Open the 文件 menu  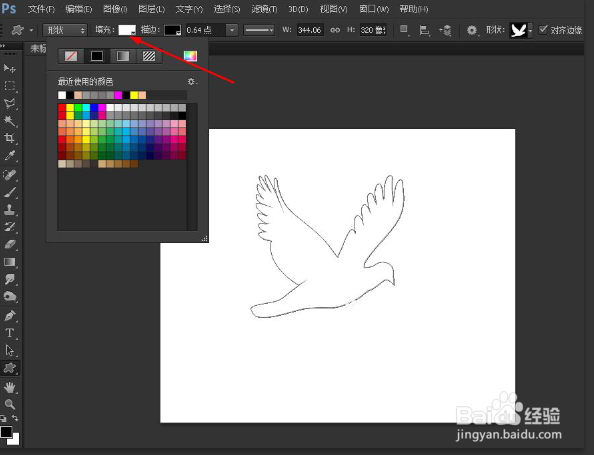(41, 9)
